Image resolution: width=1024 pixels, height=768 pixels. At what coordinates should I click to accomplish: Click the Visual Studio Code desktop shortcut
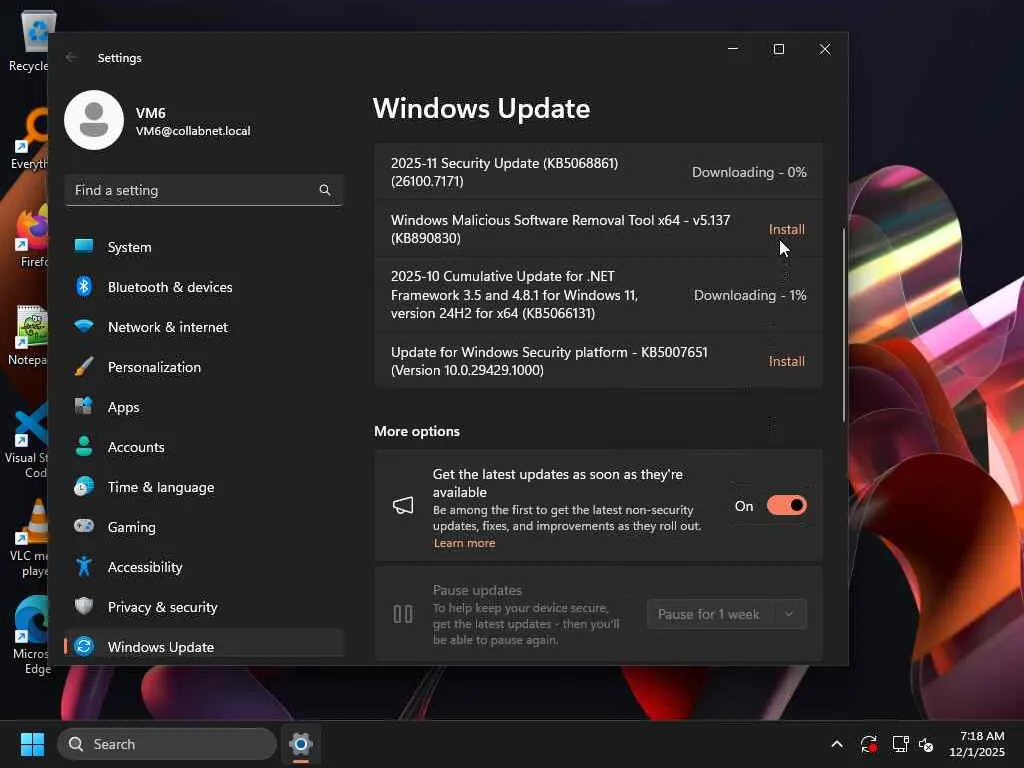pyautogui.click(x=27, y=441)
